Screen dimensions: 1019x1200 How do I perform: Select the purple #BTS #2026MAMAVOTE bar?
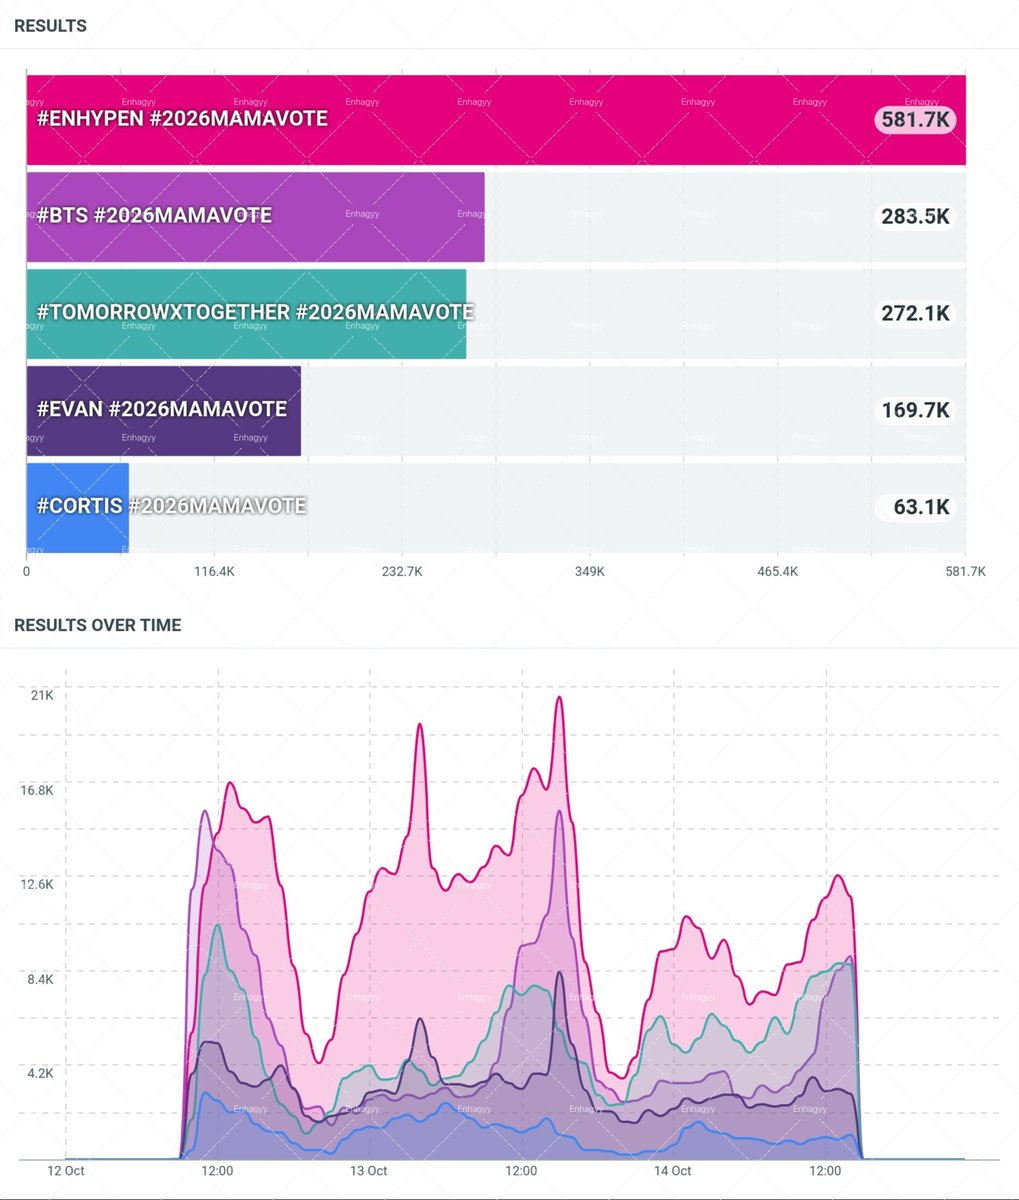click(x=255, y=217)
